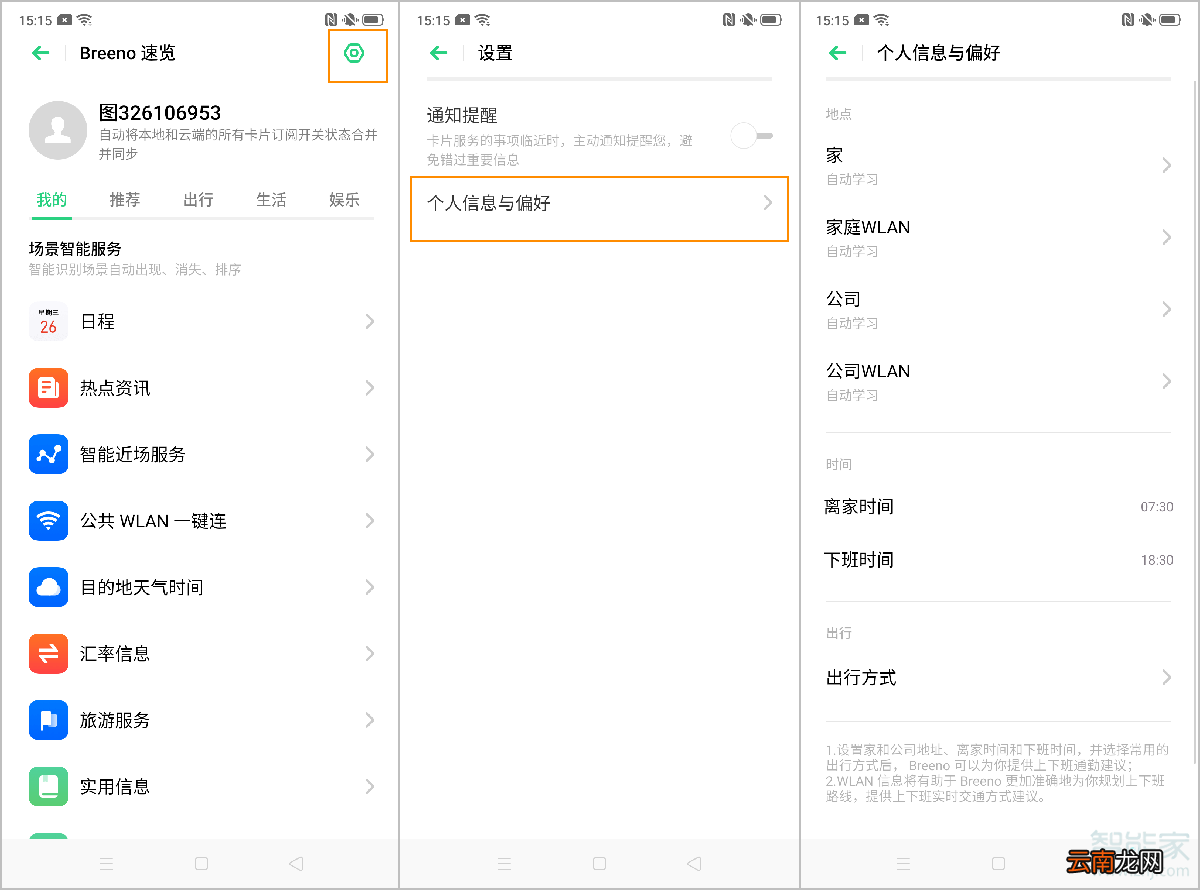Select the 我的 tab
This screenshot has width=1200, height=890.
(52, 200)
